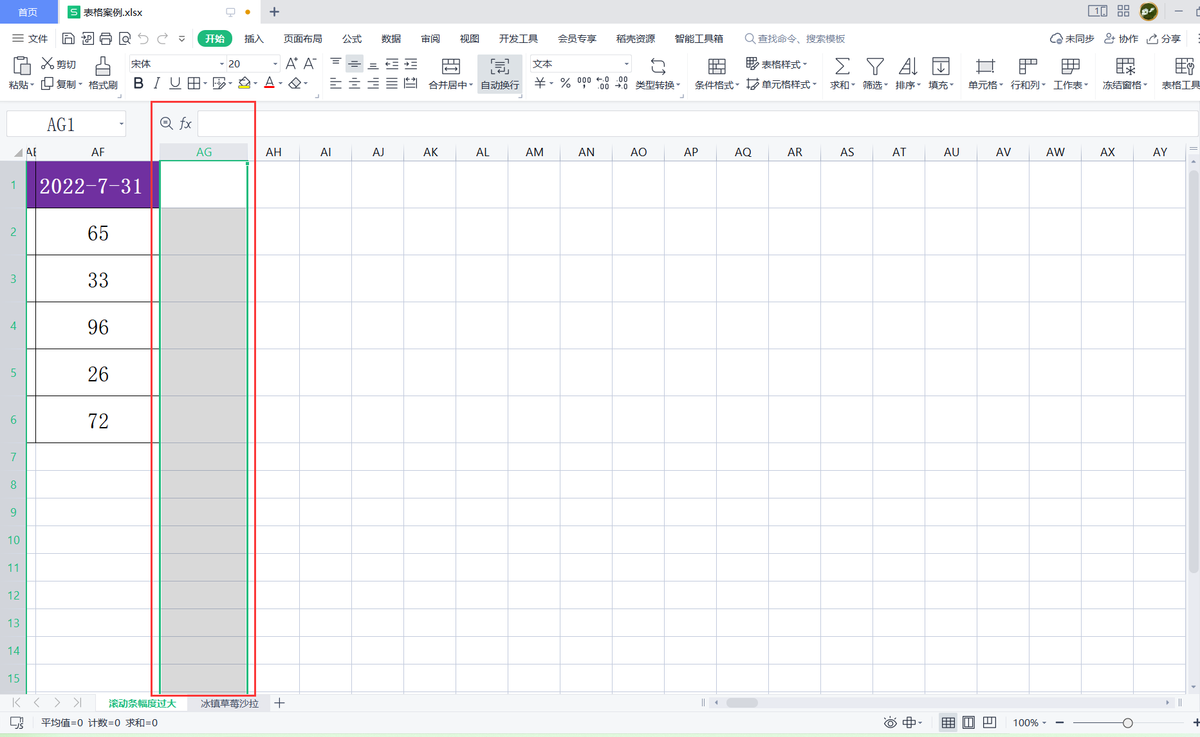Click the increase indent icon

[410, 63]
